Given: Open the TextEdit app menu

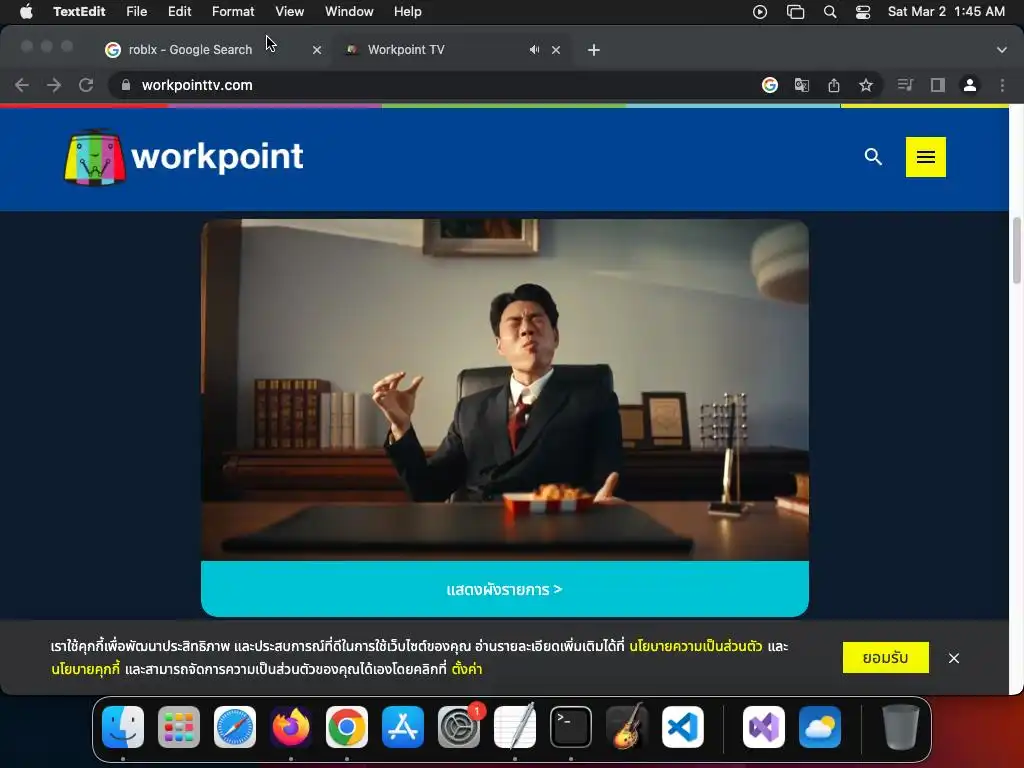Looking at the screenshot, I should point(79,12).
